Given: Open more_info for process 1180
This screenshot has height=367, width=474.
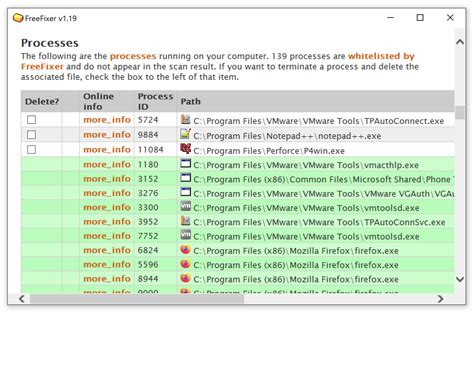Looking at the screenshot, I should pos(107,165).
